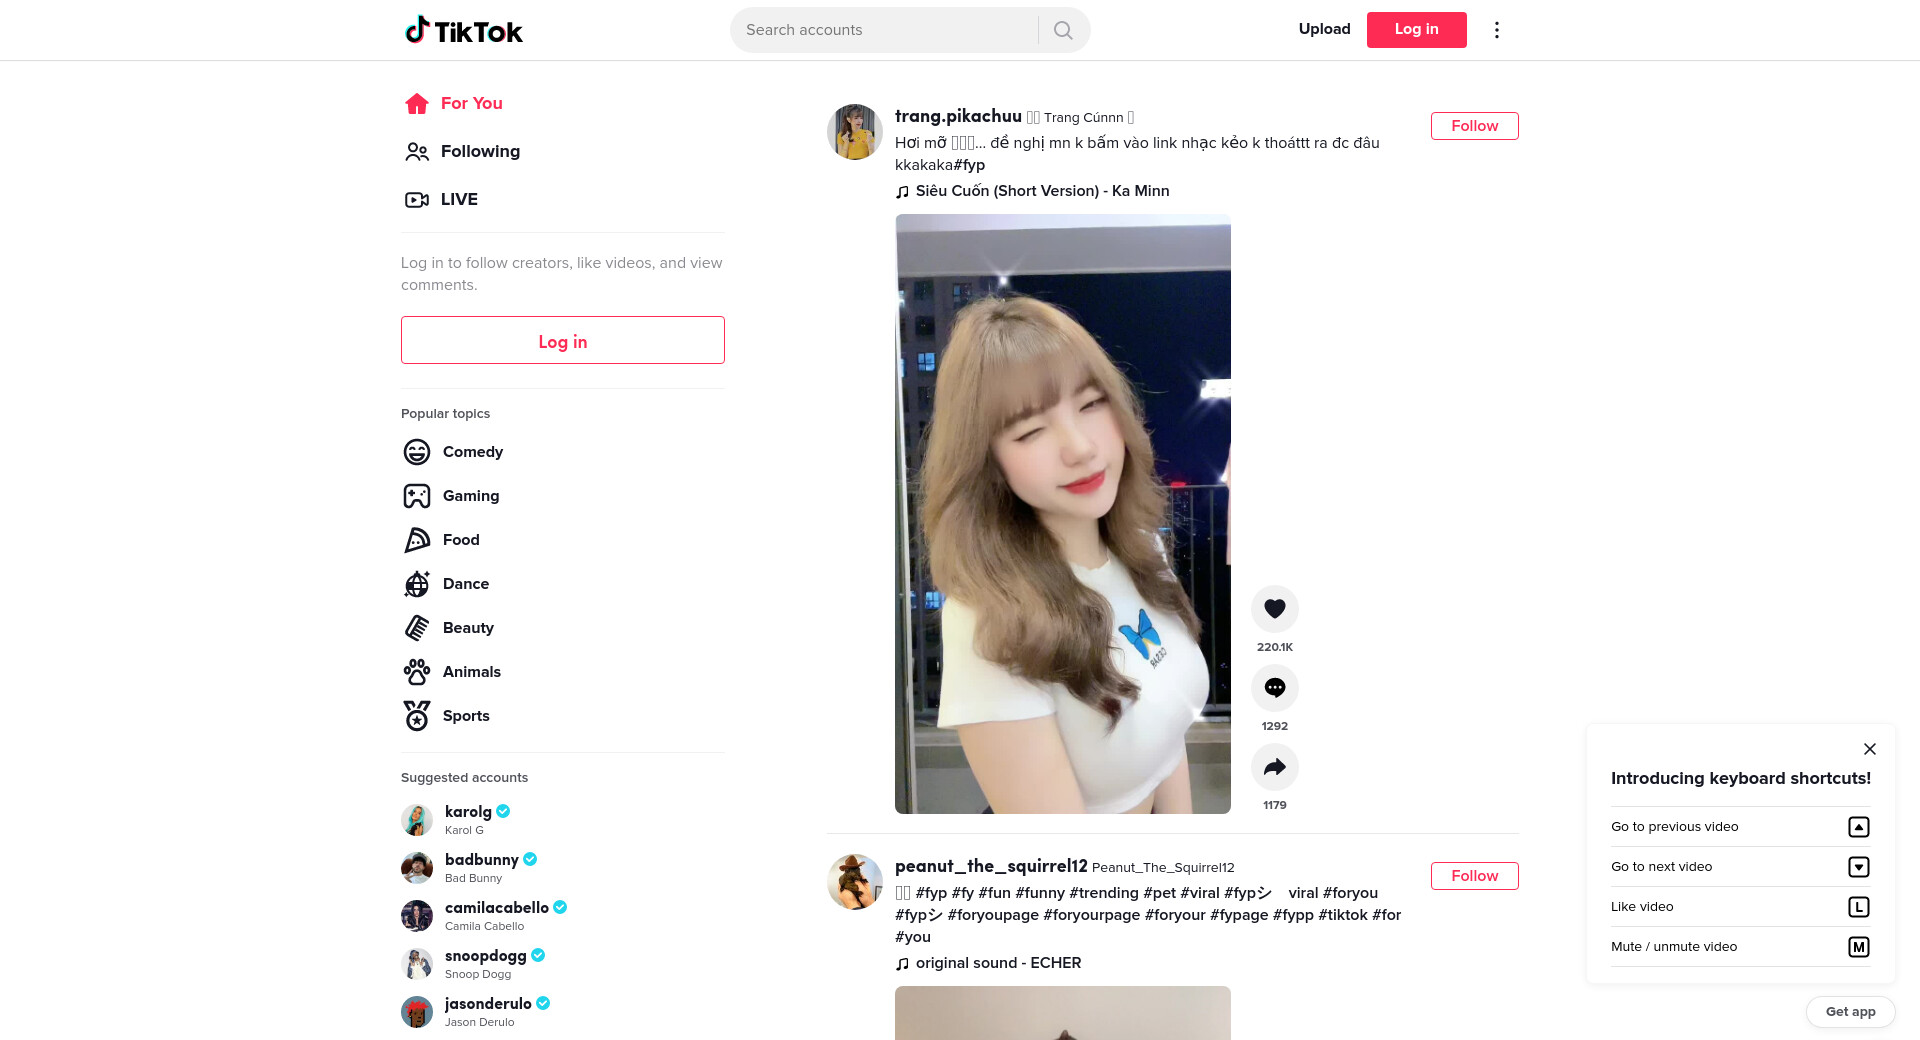1920x1040 pixels.
Task: Click the camilacabello avatar
Action: point(417,916)
